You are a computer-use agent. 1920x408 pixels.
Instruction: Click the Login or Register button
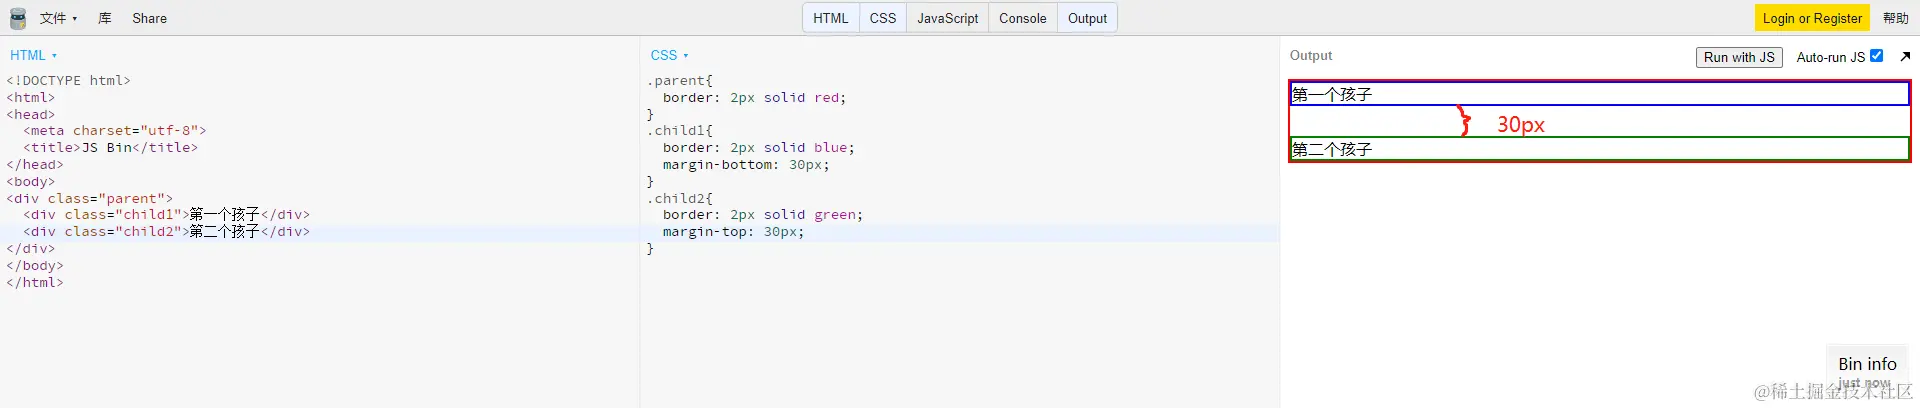[1812, 18]
